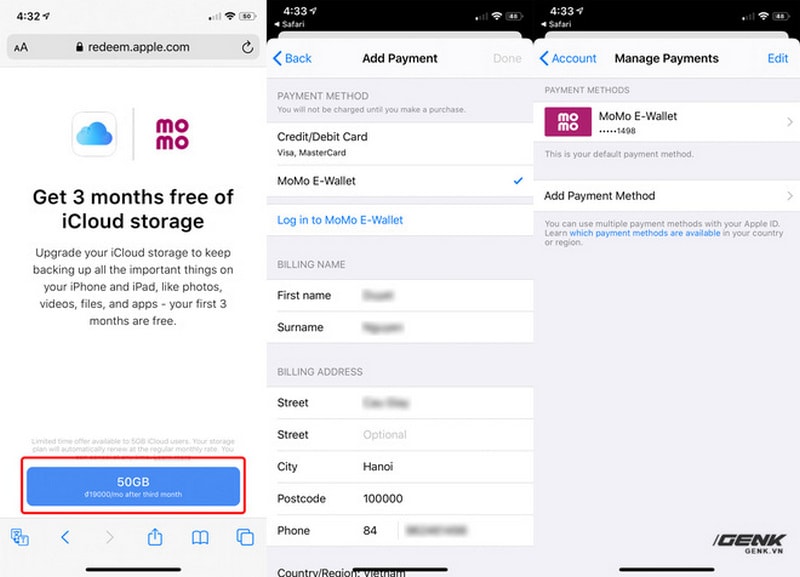This screenshot has width=800, height=577.
Task: Open 'which payment methods are available' link
Action: pos(644,233)
